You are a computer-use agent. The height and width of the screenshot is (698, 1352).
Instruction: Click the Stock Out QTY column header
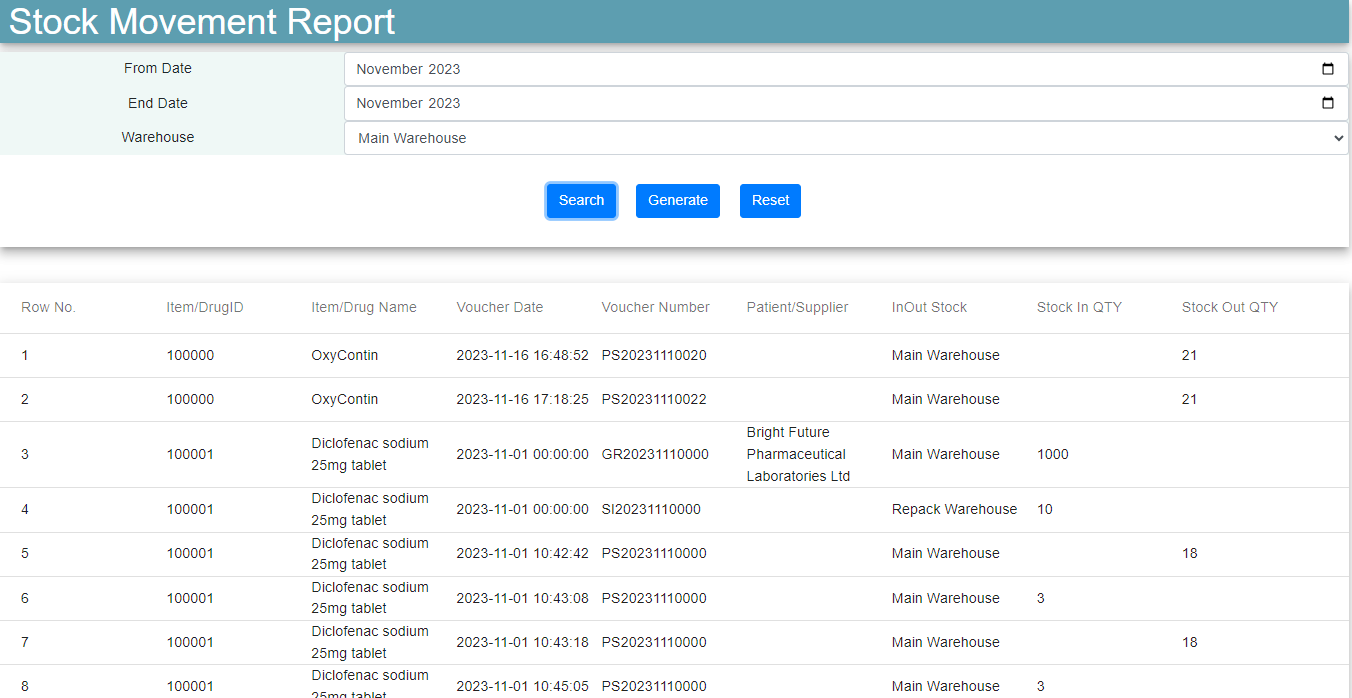(x=1230, y=307)
